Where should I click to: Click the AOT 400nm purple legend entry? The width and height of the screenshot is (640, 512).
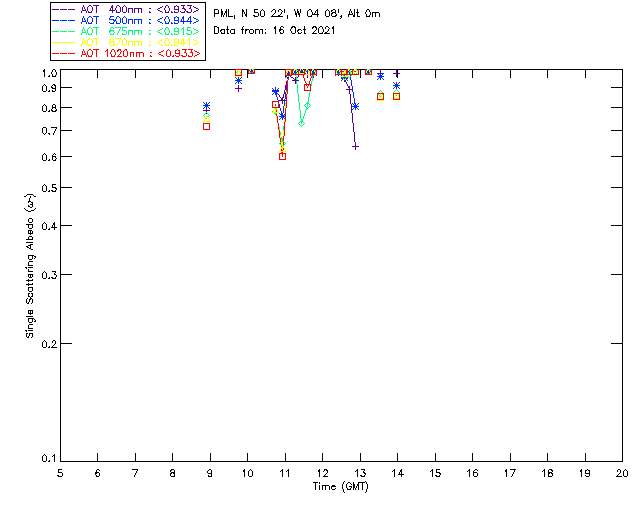point(126,9)
